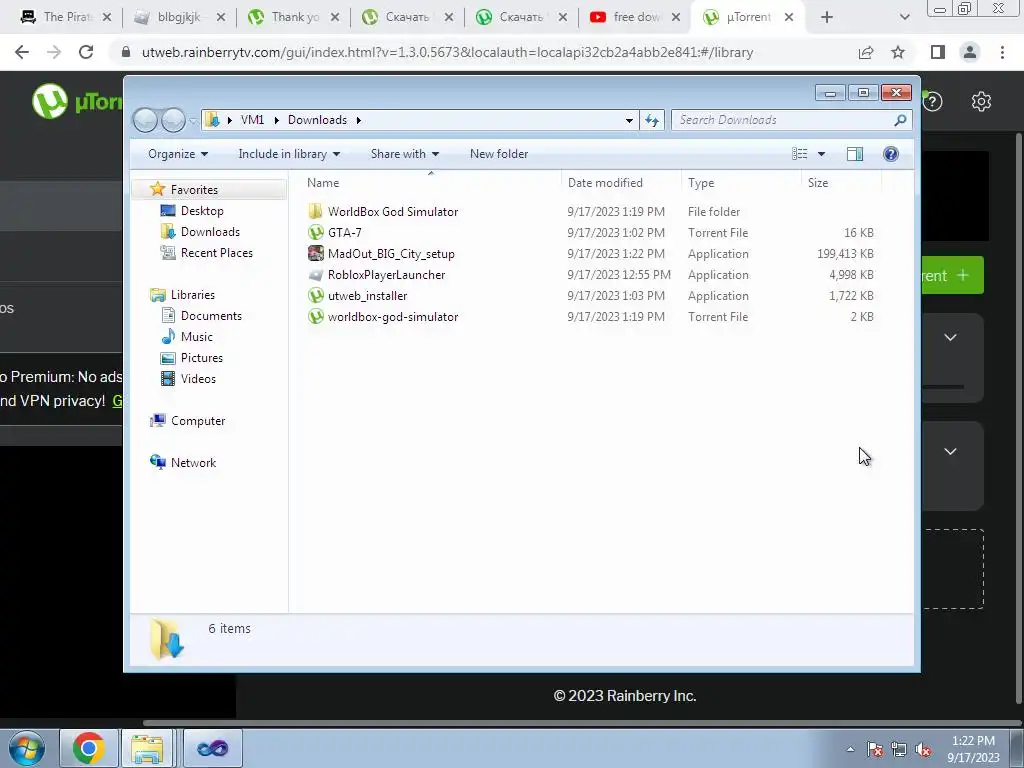Share this page via the share icon

[x=866, y=52]
